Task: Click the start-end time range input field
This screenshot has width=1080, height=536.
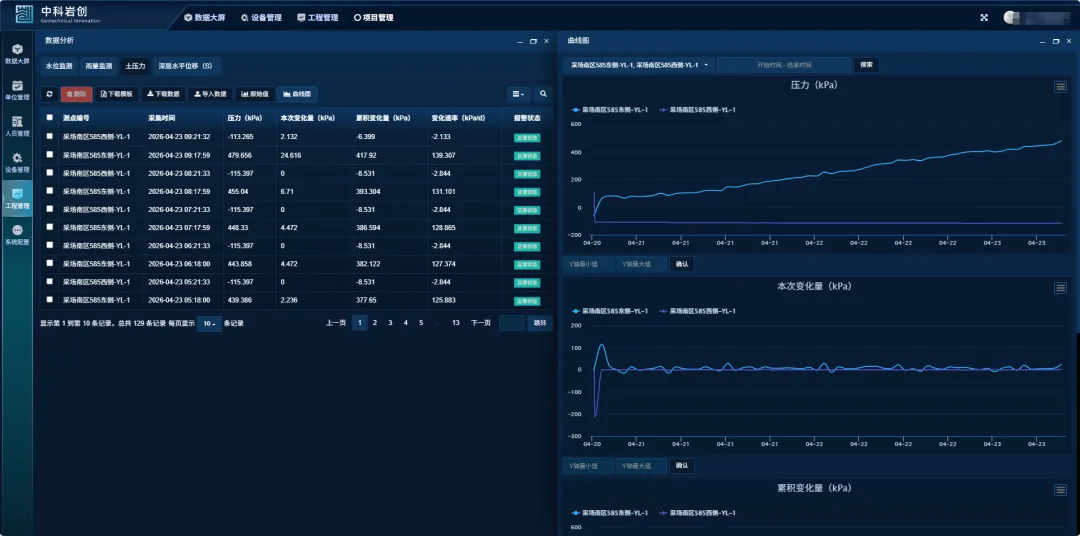Action: pos(784,65)
